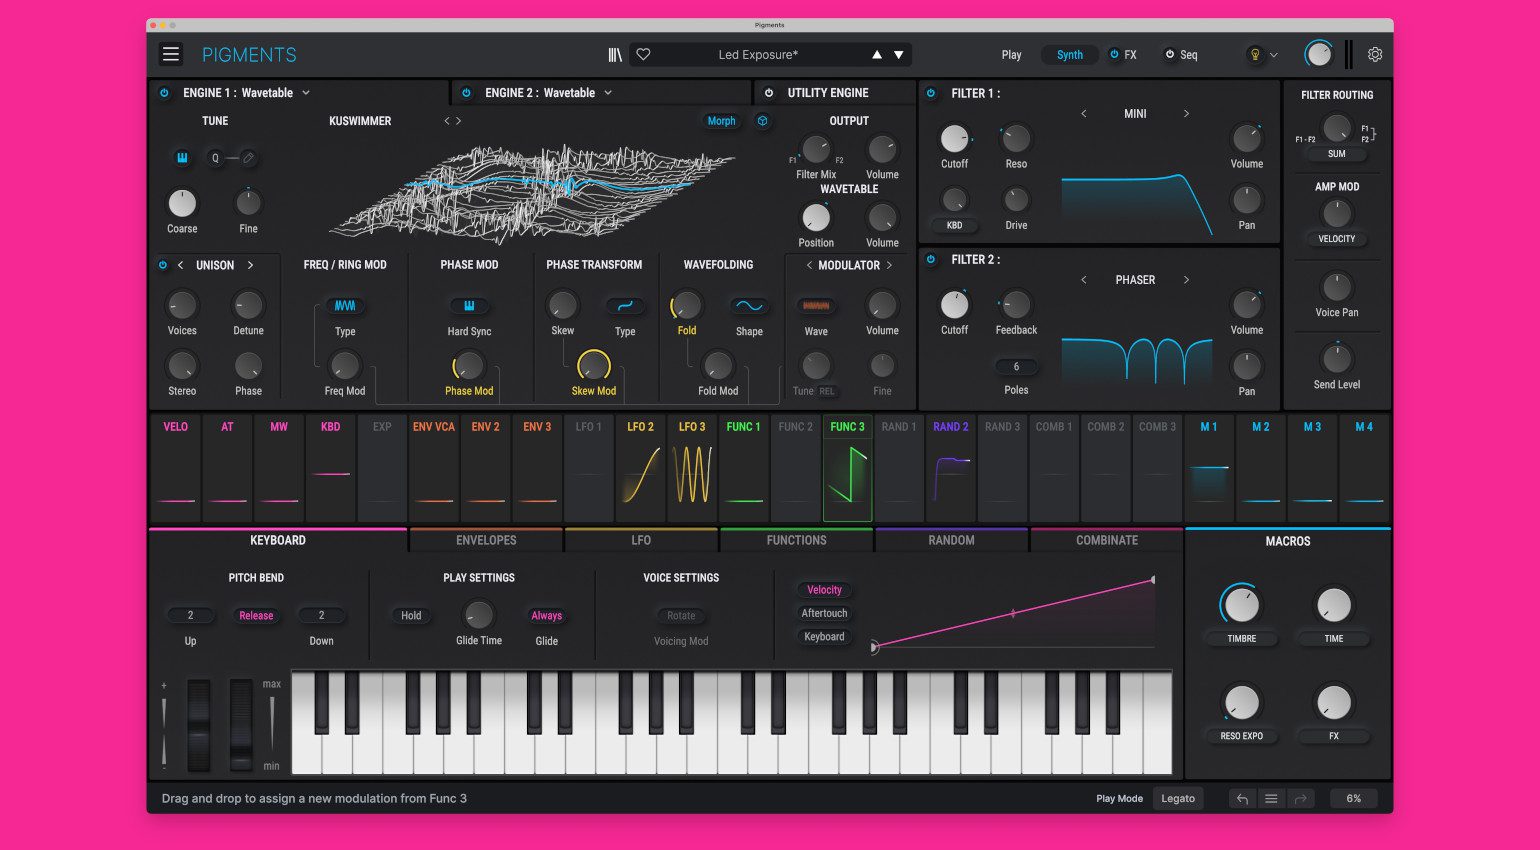Open the Filter Routing SUM selector
This screenshot has width=1540, height=850.
pos(1337,154)
